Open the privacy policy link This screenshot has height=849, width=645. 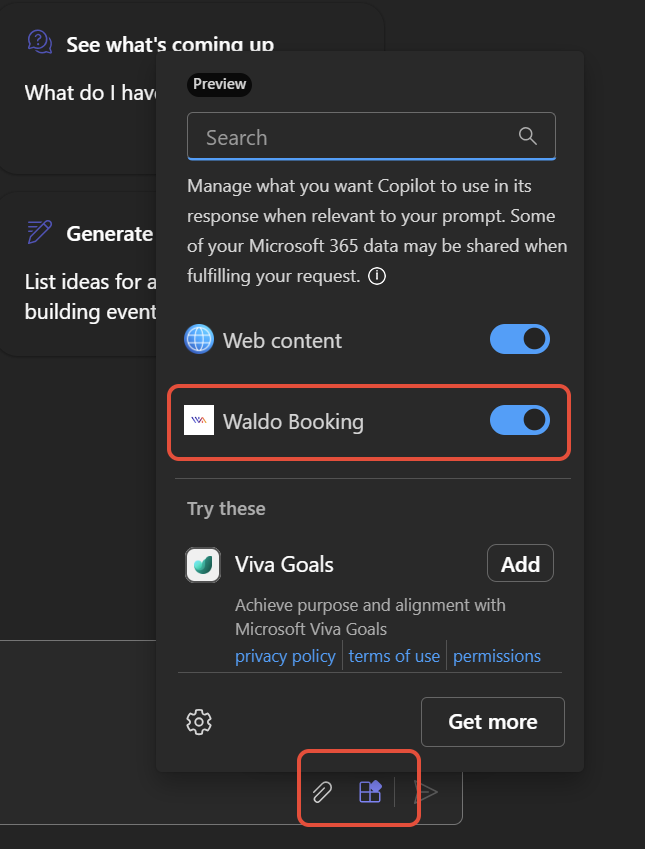285,656
